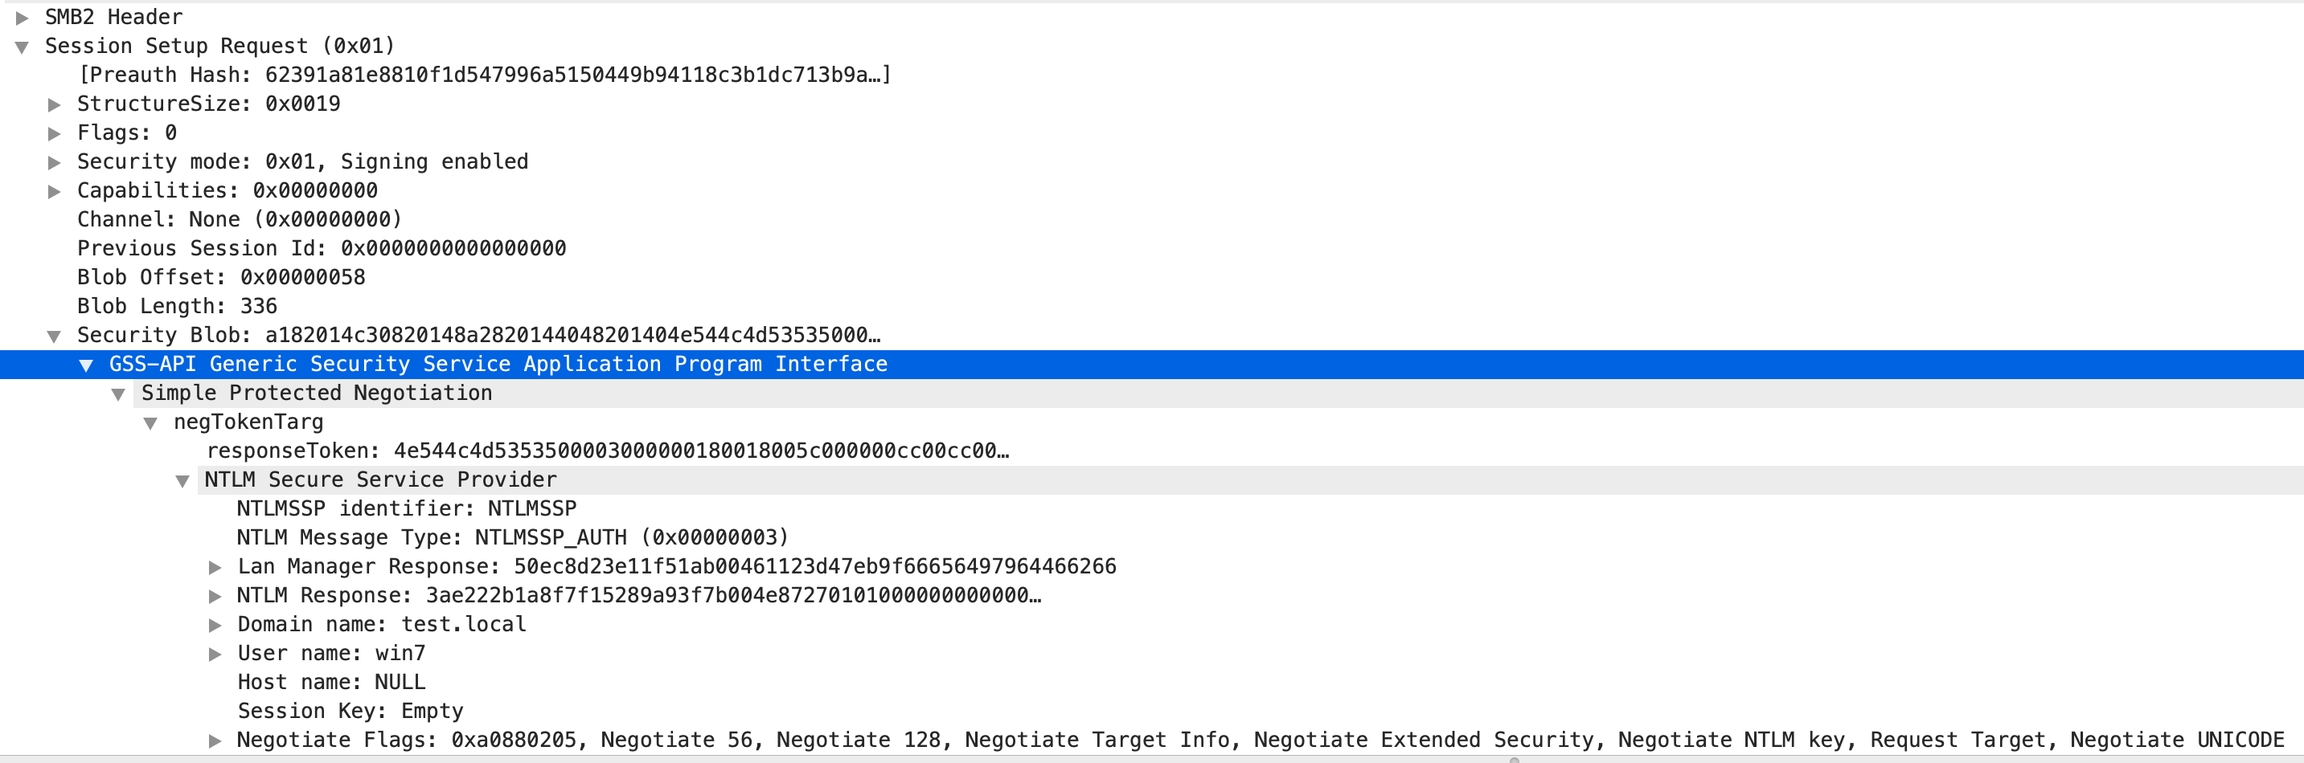Expand the Lan Manager Response field
The height and width of the screenshot is (763, 2304).
click(215, 568)
